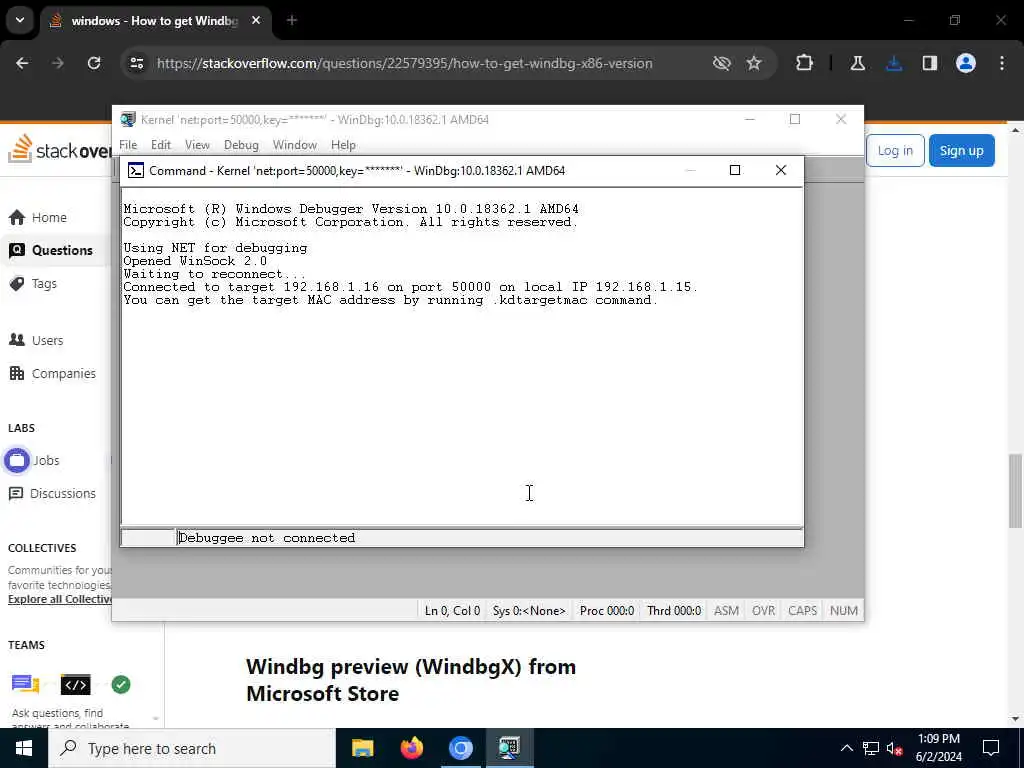Open Chrome three-dot menu
This screenshot has height=768, width=1024.
(x=1002, y=63)
